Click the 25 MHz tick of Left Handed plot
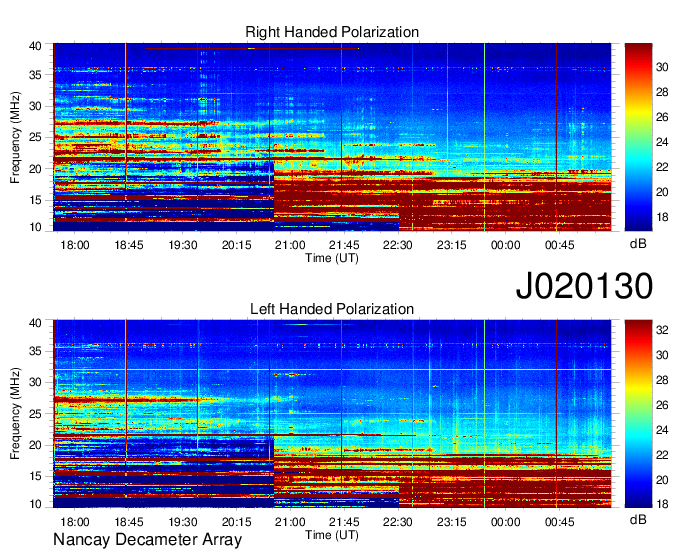680x552 pixels. click(36, 414)
